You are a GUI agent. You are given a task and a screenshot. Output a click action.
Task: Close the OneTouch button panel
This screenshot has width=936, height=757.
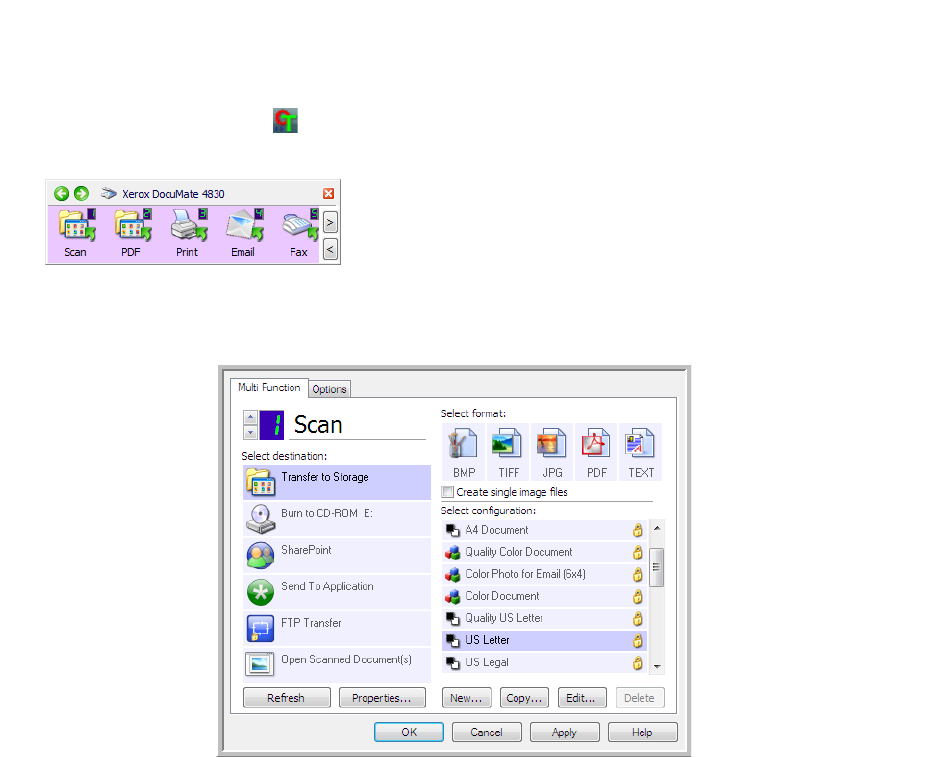click(x=328, y=193)
